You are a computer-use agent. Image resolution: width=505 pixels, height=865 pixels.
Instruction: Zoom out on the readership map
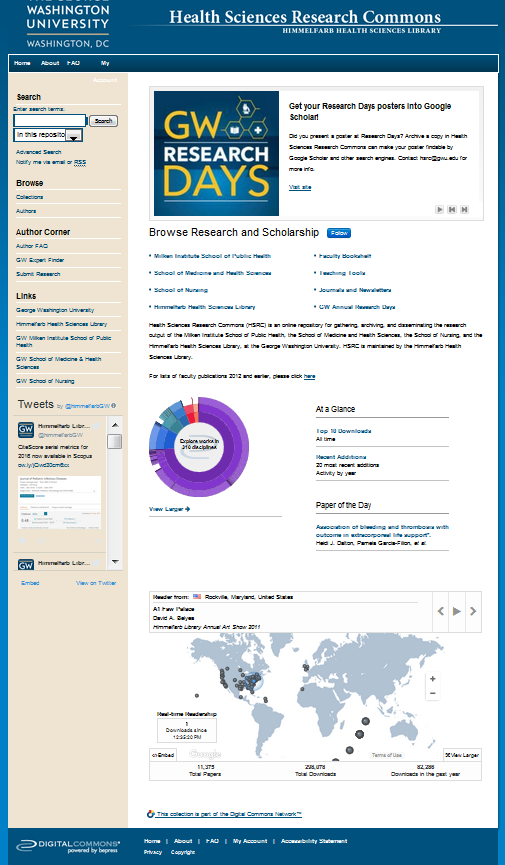click(433, 693)
